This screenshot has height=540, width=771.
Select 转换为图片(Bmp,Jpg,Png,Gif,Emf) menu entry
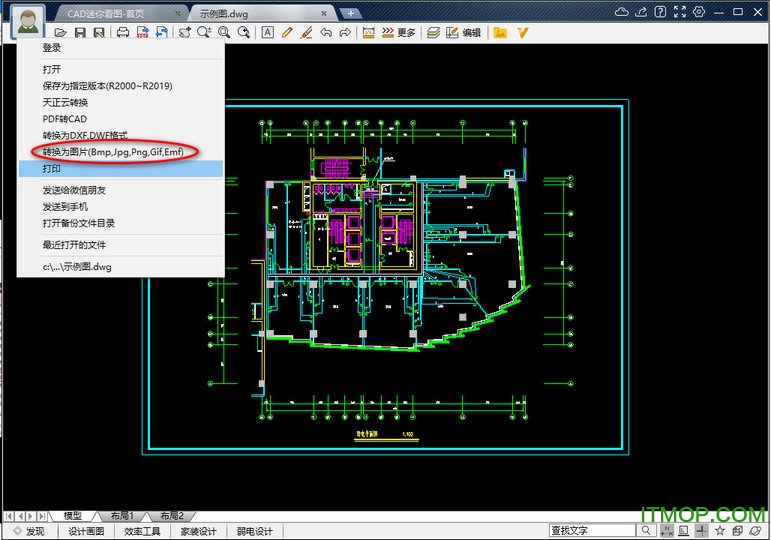click(112, 152)
